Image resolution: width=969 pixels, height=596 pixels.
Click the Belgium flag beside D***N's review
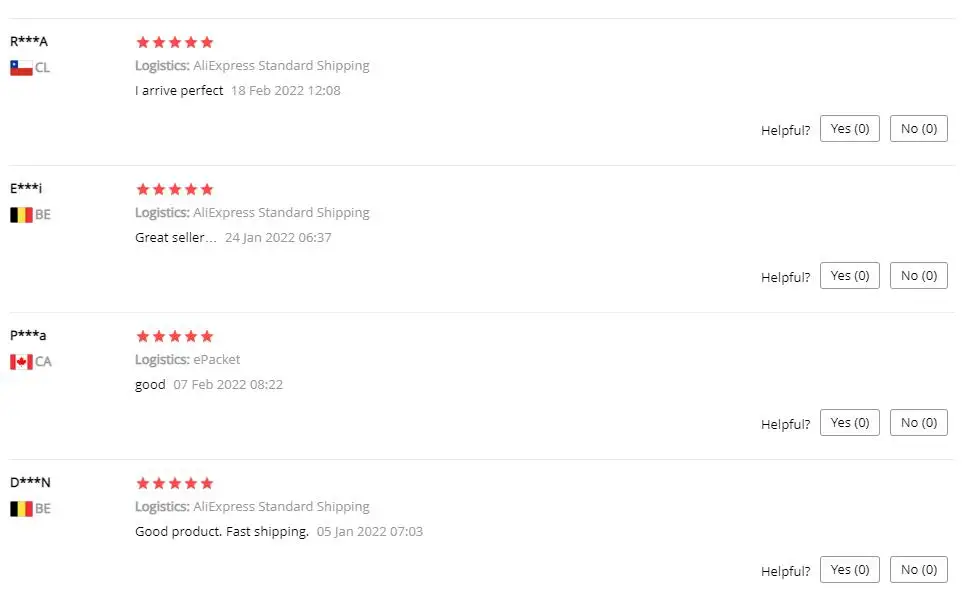click(x=21, y=509)
